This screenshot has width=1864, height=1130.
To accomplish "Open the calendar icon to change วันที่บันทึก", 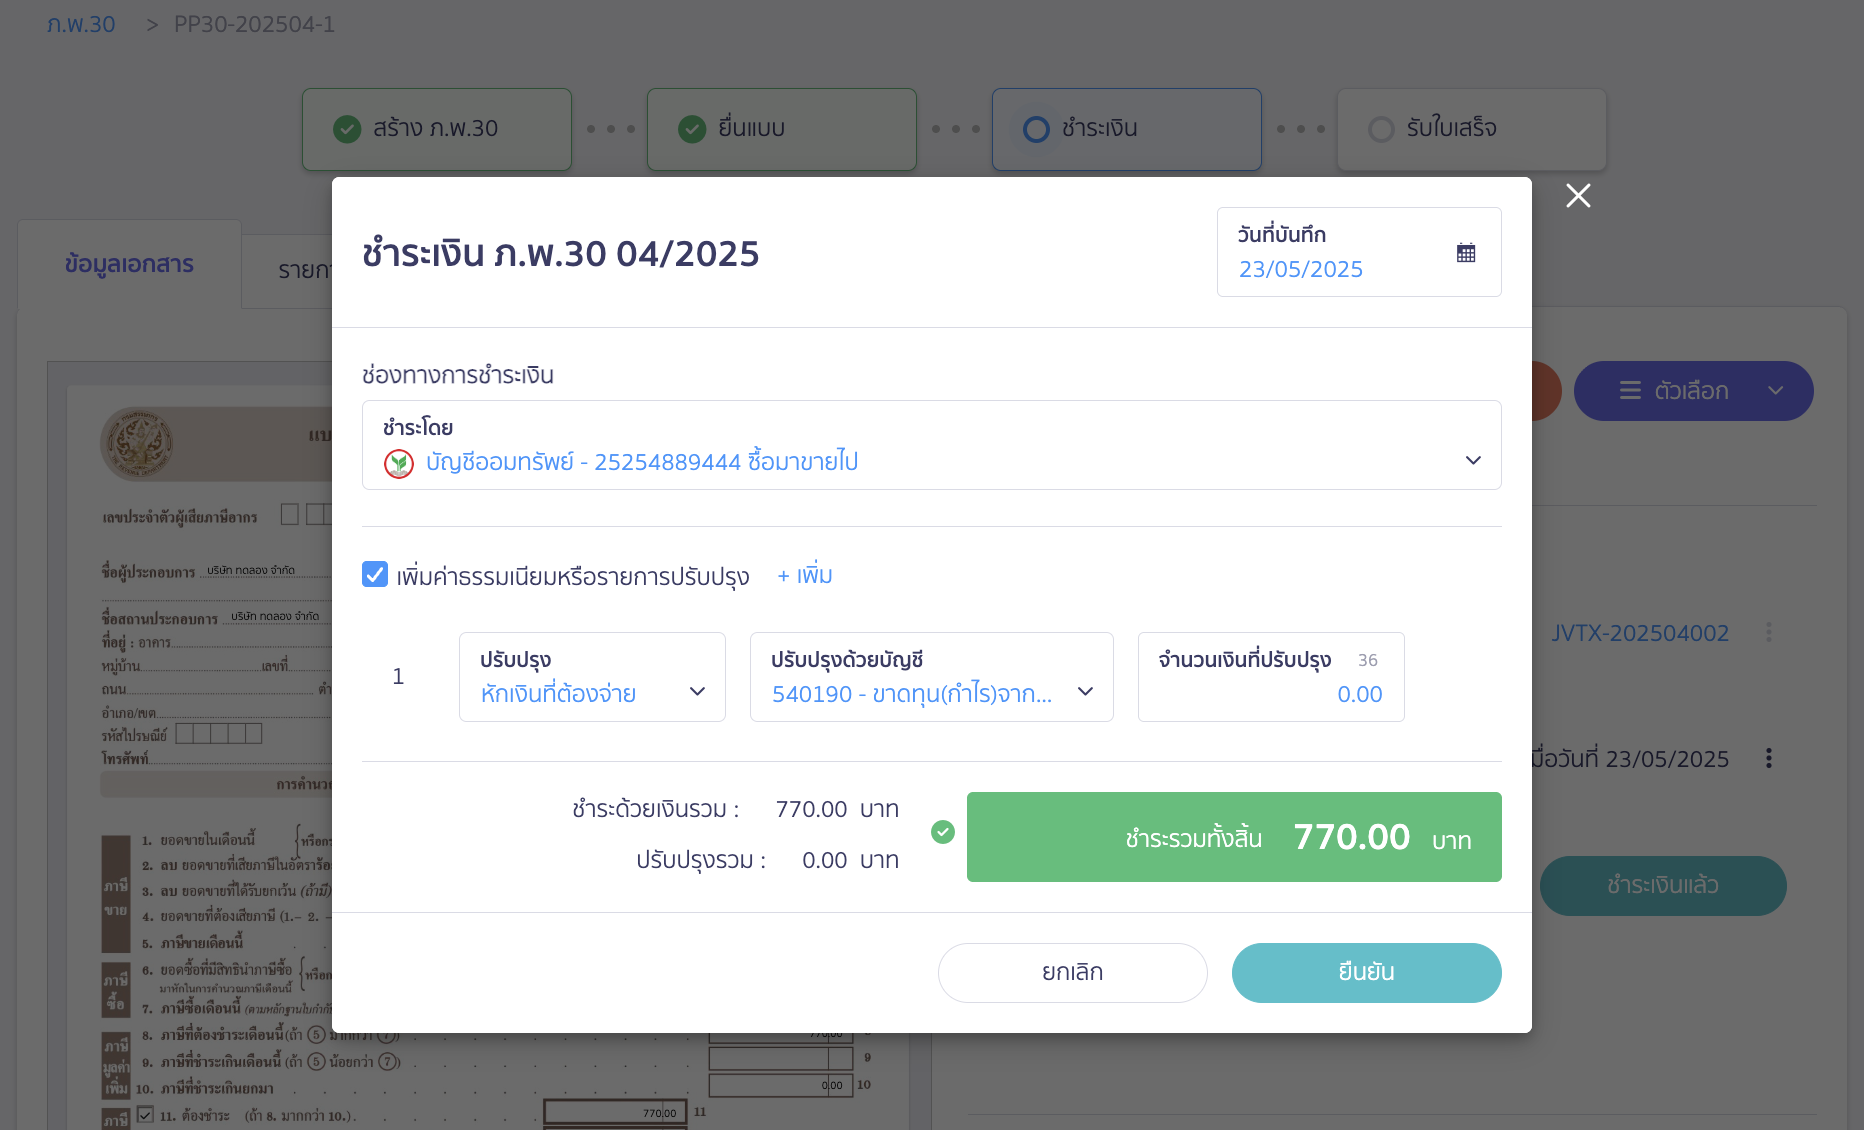I will (1466, 252).
